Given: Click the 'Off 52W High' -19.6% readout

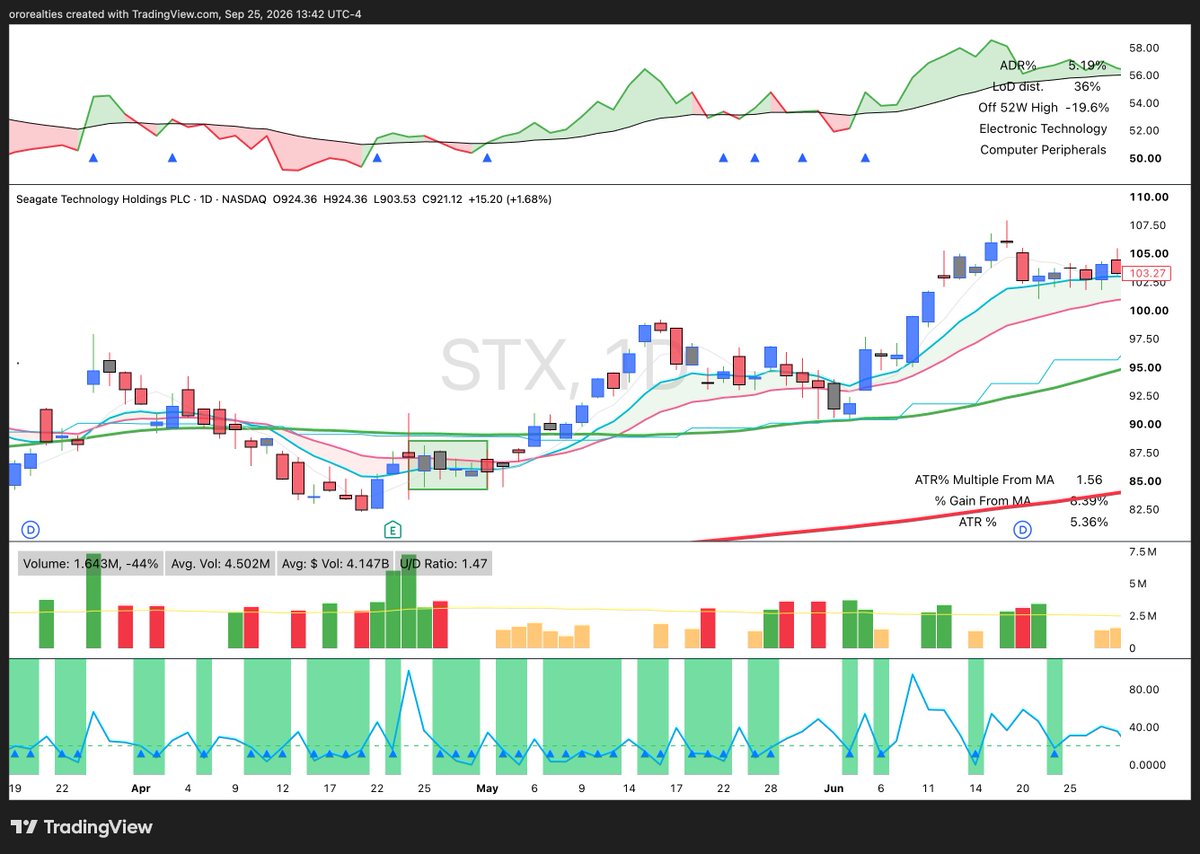Looking at the screenshot, I should coord(1043,107).
